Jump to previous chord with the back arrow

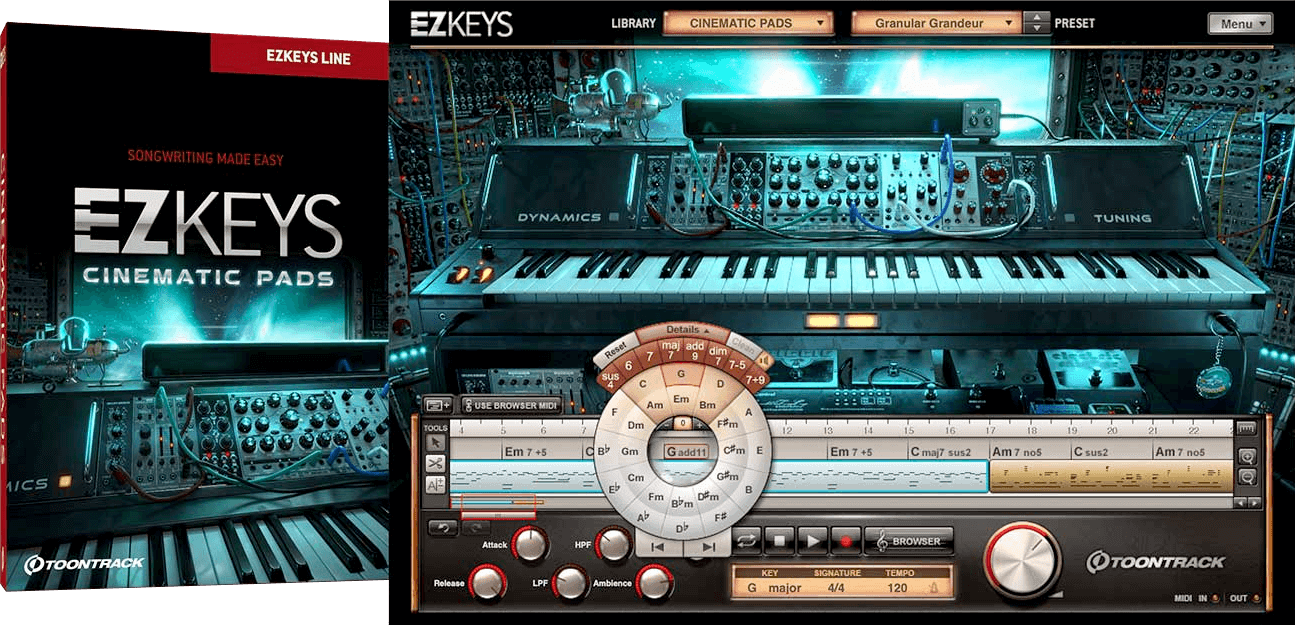coord(659,547)
